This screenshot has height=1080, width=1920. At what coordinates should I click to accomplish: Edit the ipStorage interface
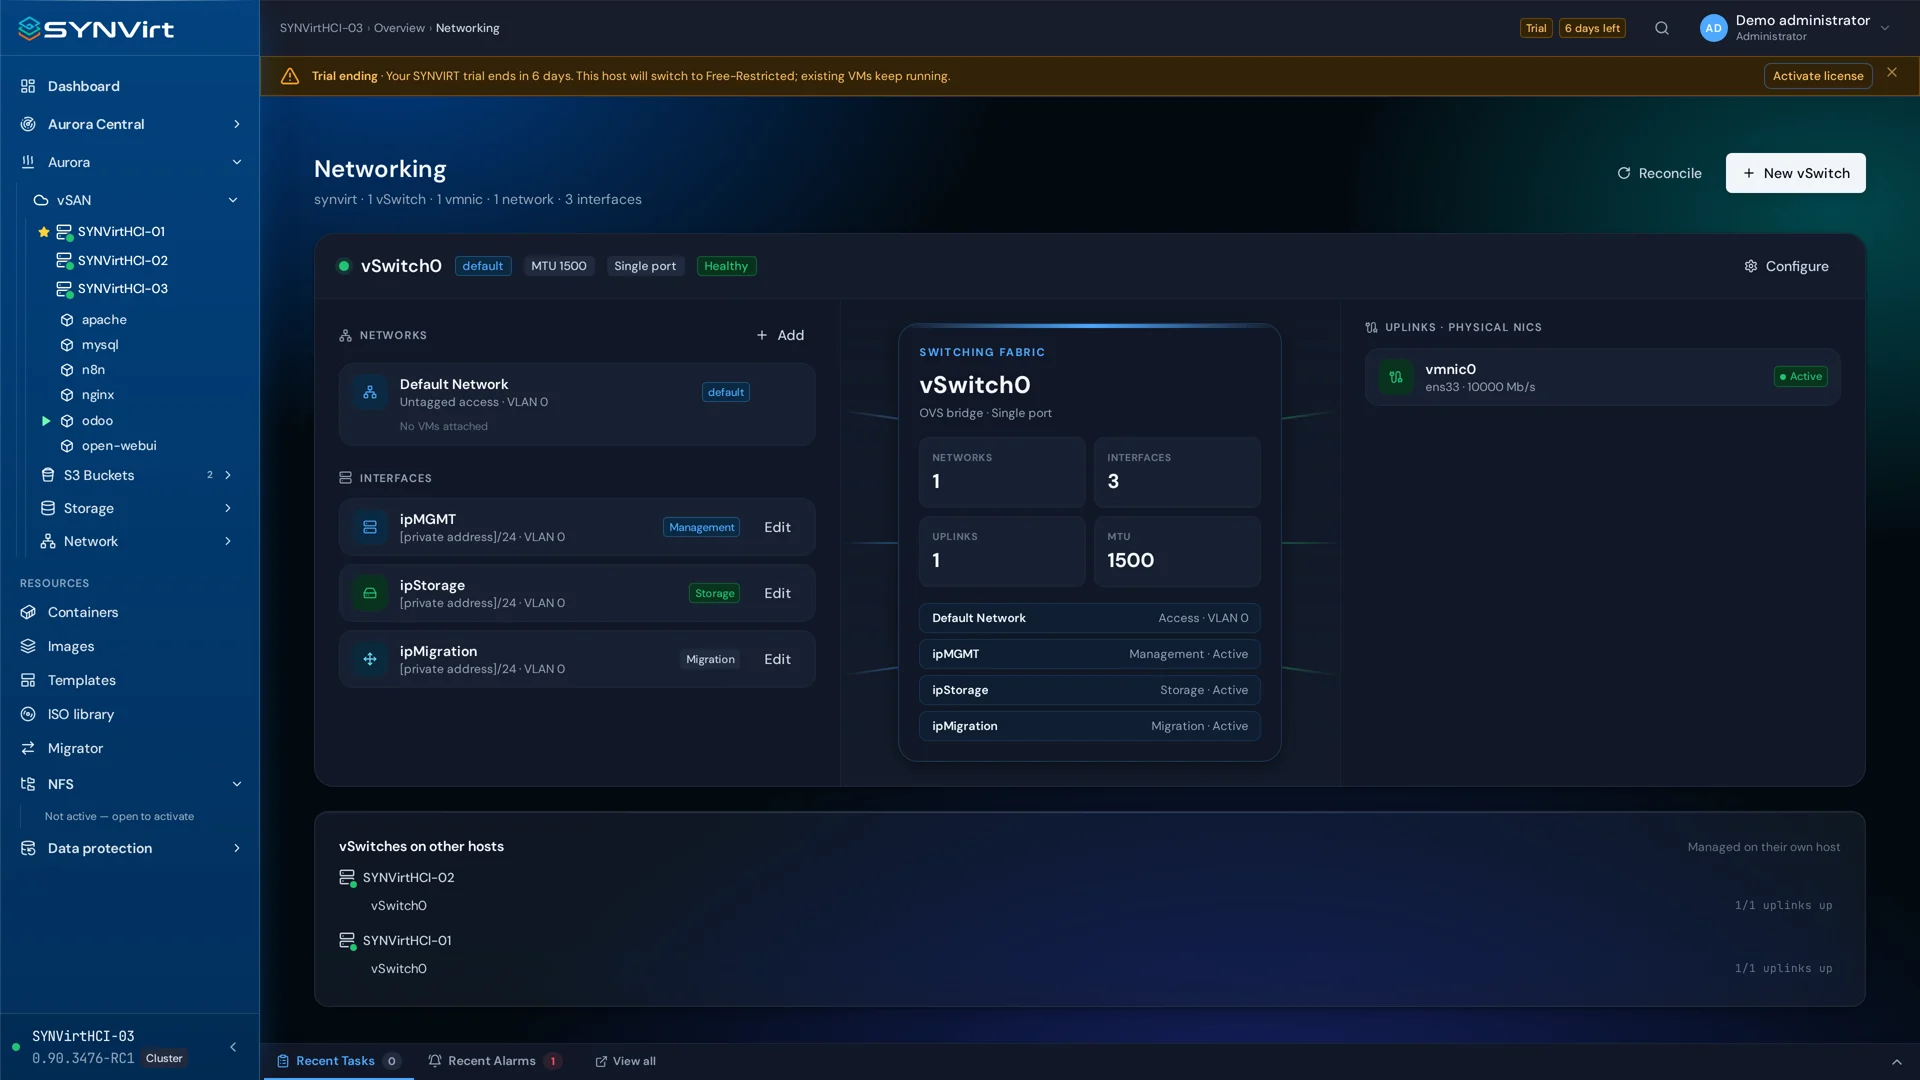(x=777, y=593)
